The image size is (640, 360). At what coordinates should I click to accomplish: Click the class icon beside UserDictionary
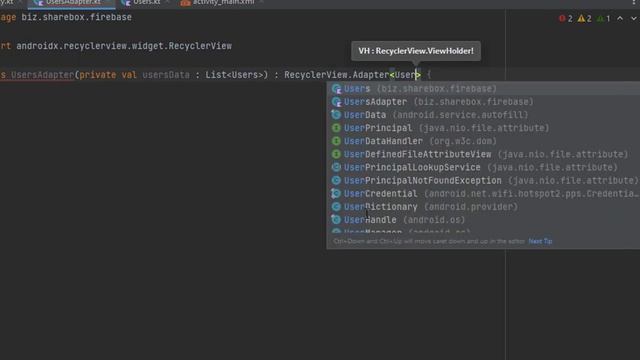336,207
